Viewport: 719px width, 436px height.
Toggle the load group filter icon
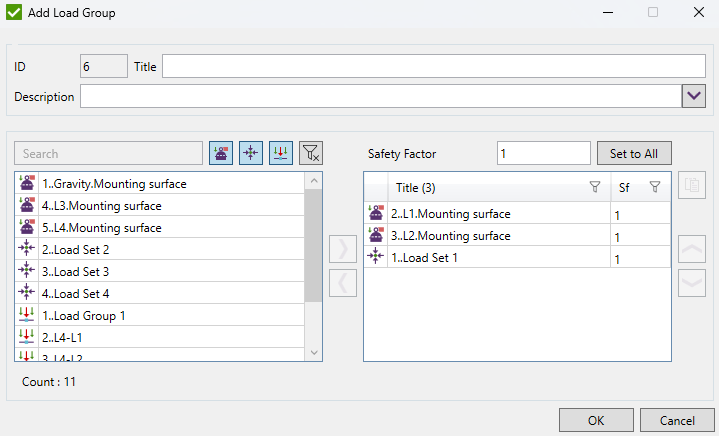click(281, 153)
